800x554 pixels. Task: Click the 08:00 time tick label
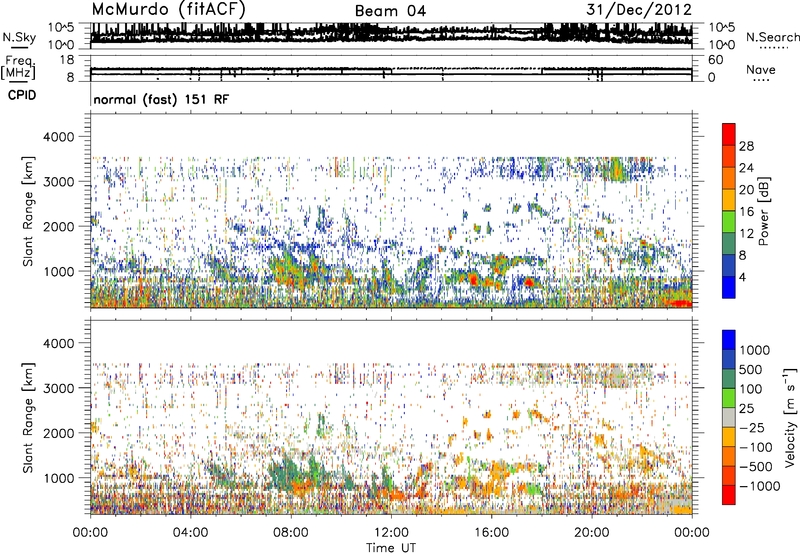click(x=291, y=533)
